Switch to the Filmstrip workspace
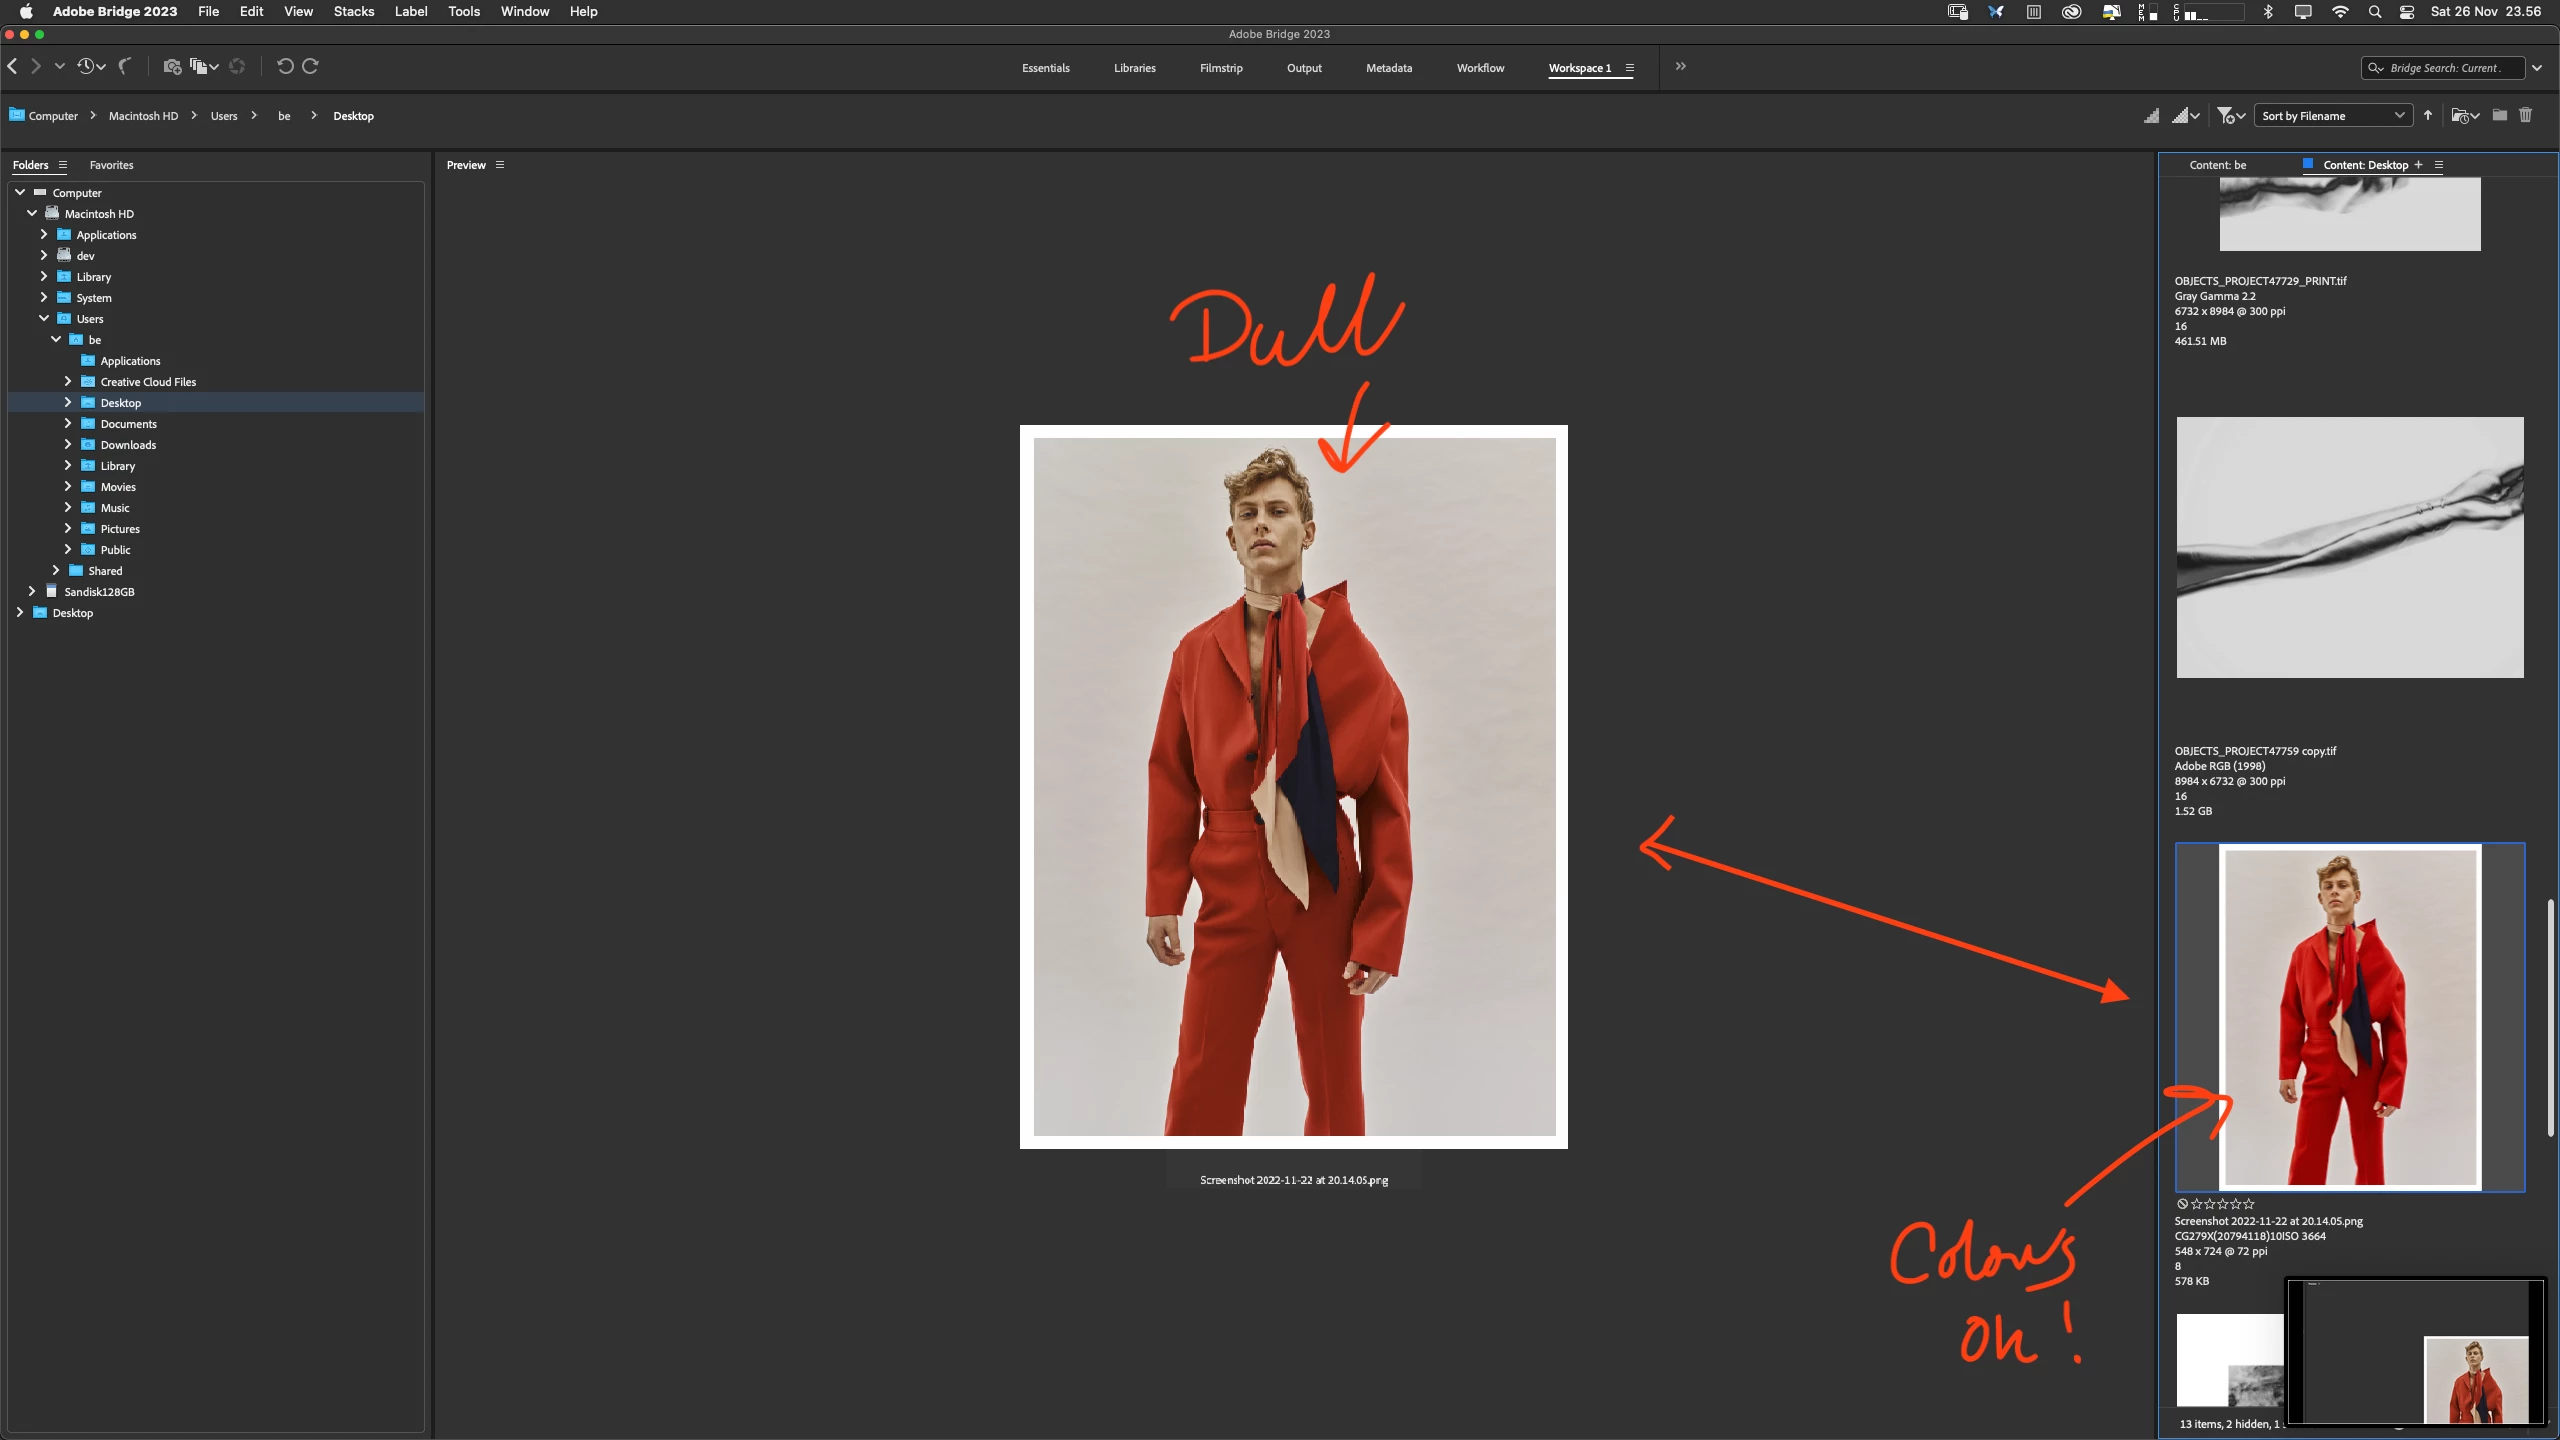The image size is (2560, 1440). click(1220, 68)
